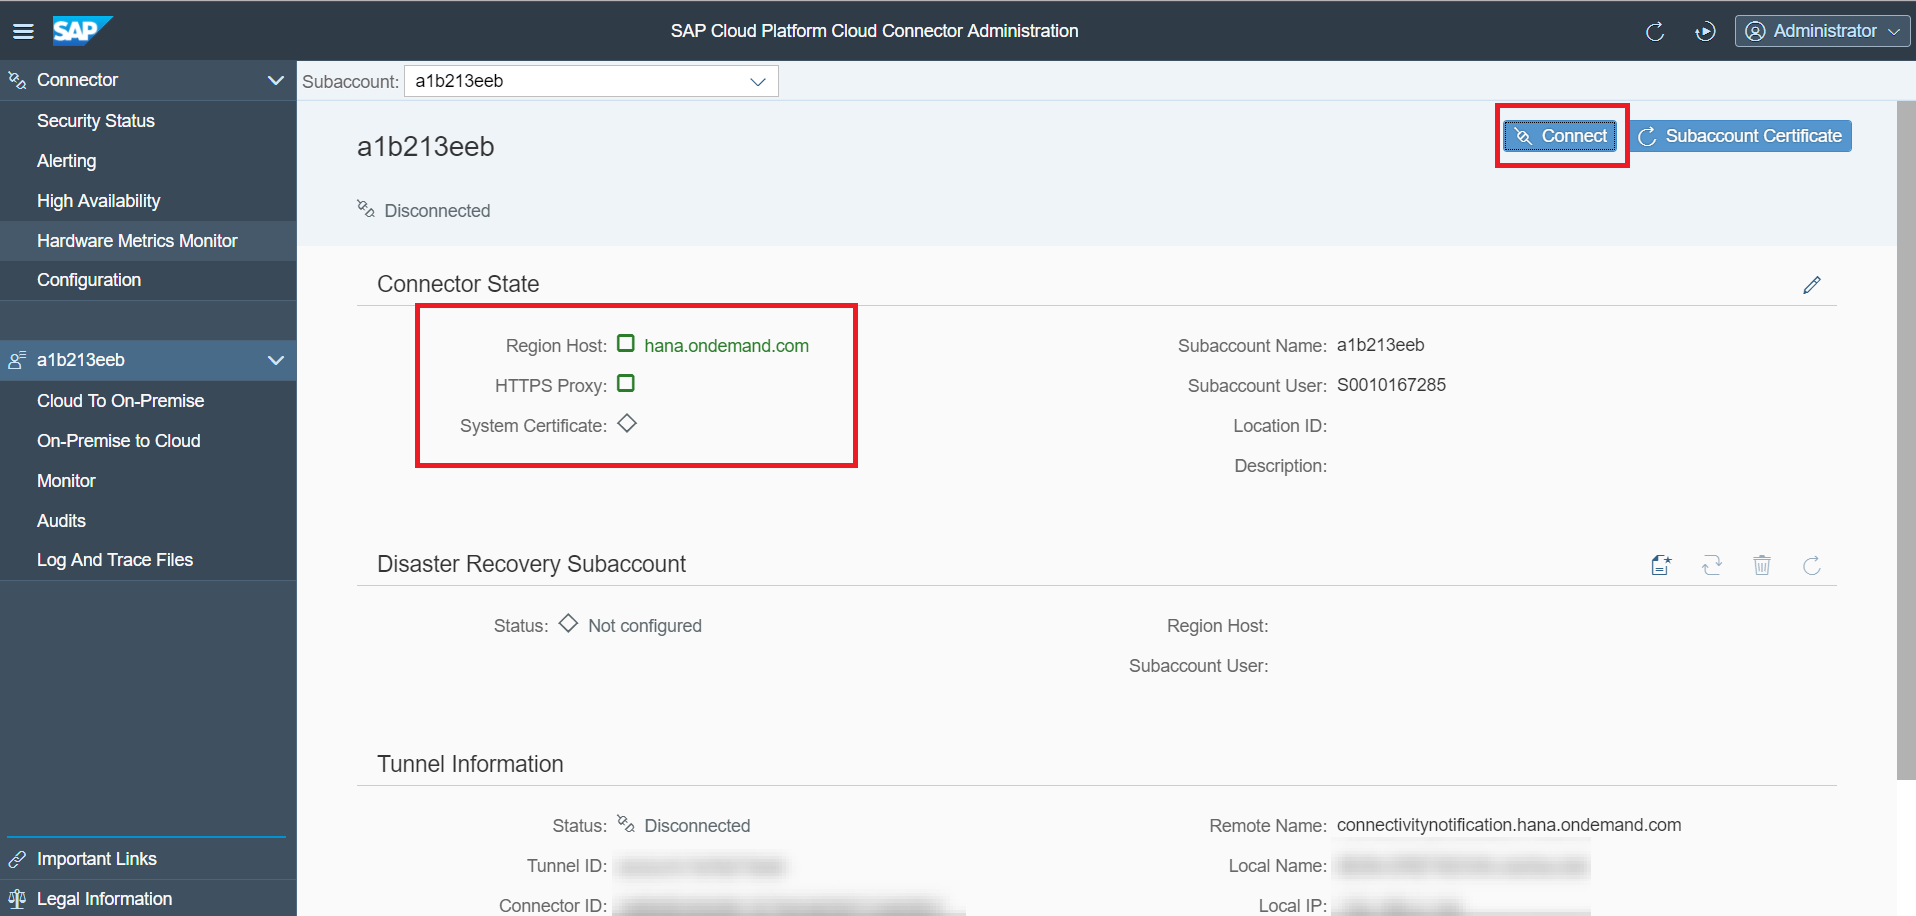Click the Subaccount Name value a1b213eeb
Screen dimensions: 1916x916
1380,345
